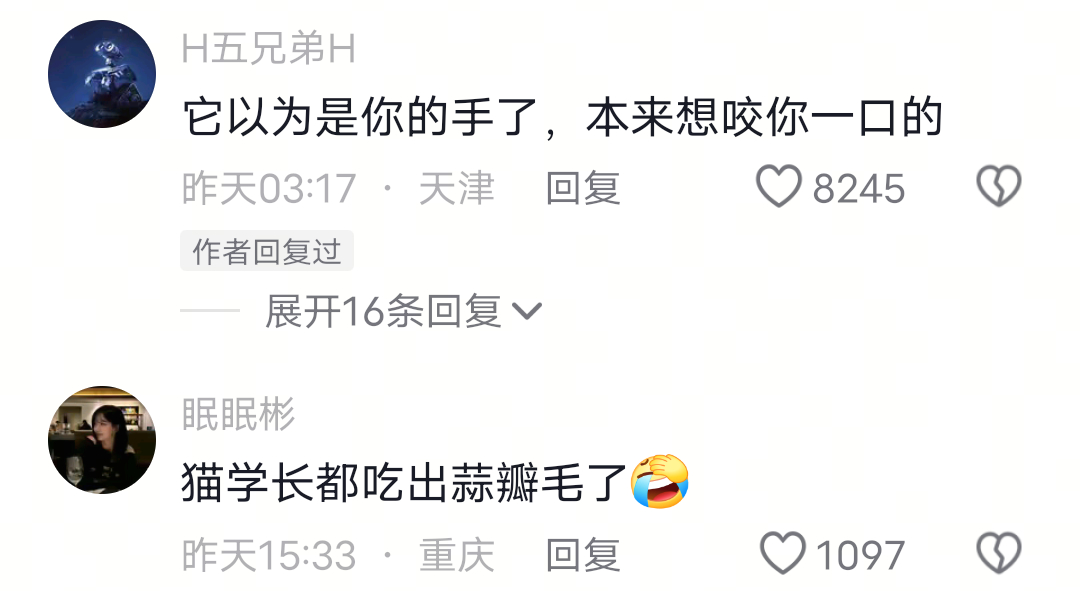Viewport: 1080px width, 591px height.
Task: Select the comment text 它以为是你的手了
Action: (360, 117)
